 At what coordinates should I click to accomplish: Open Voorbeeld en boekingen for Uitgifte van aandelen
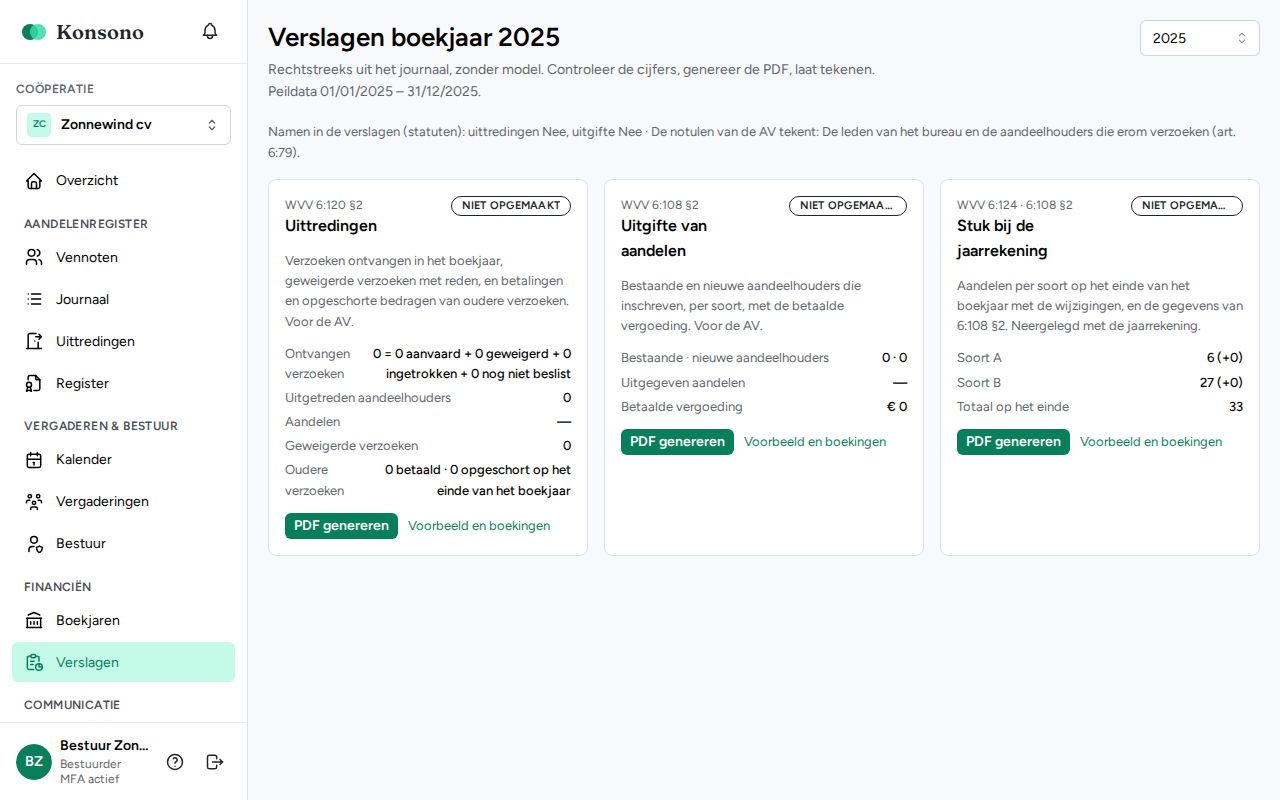[815, 442]
